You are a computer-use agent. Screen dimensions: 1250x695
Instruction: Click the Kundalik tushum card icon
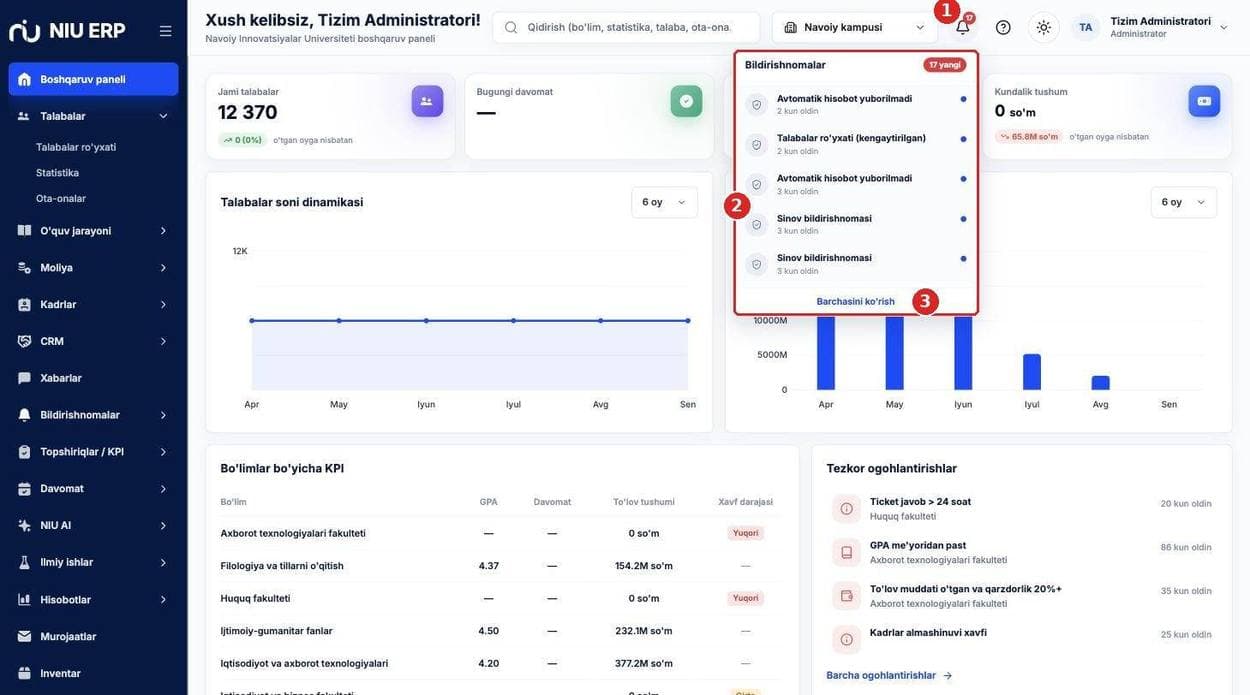coord(1204,101)
